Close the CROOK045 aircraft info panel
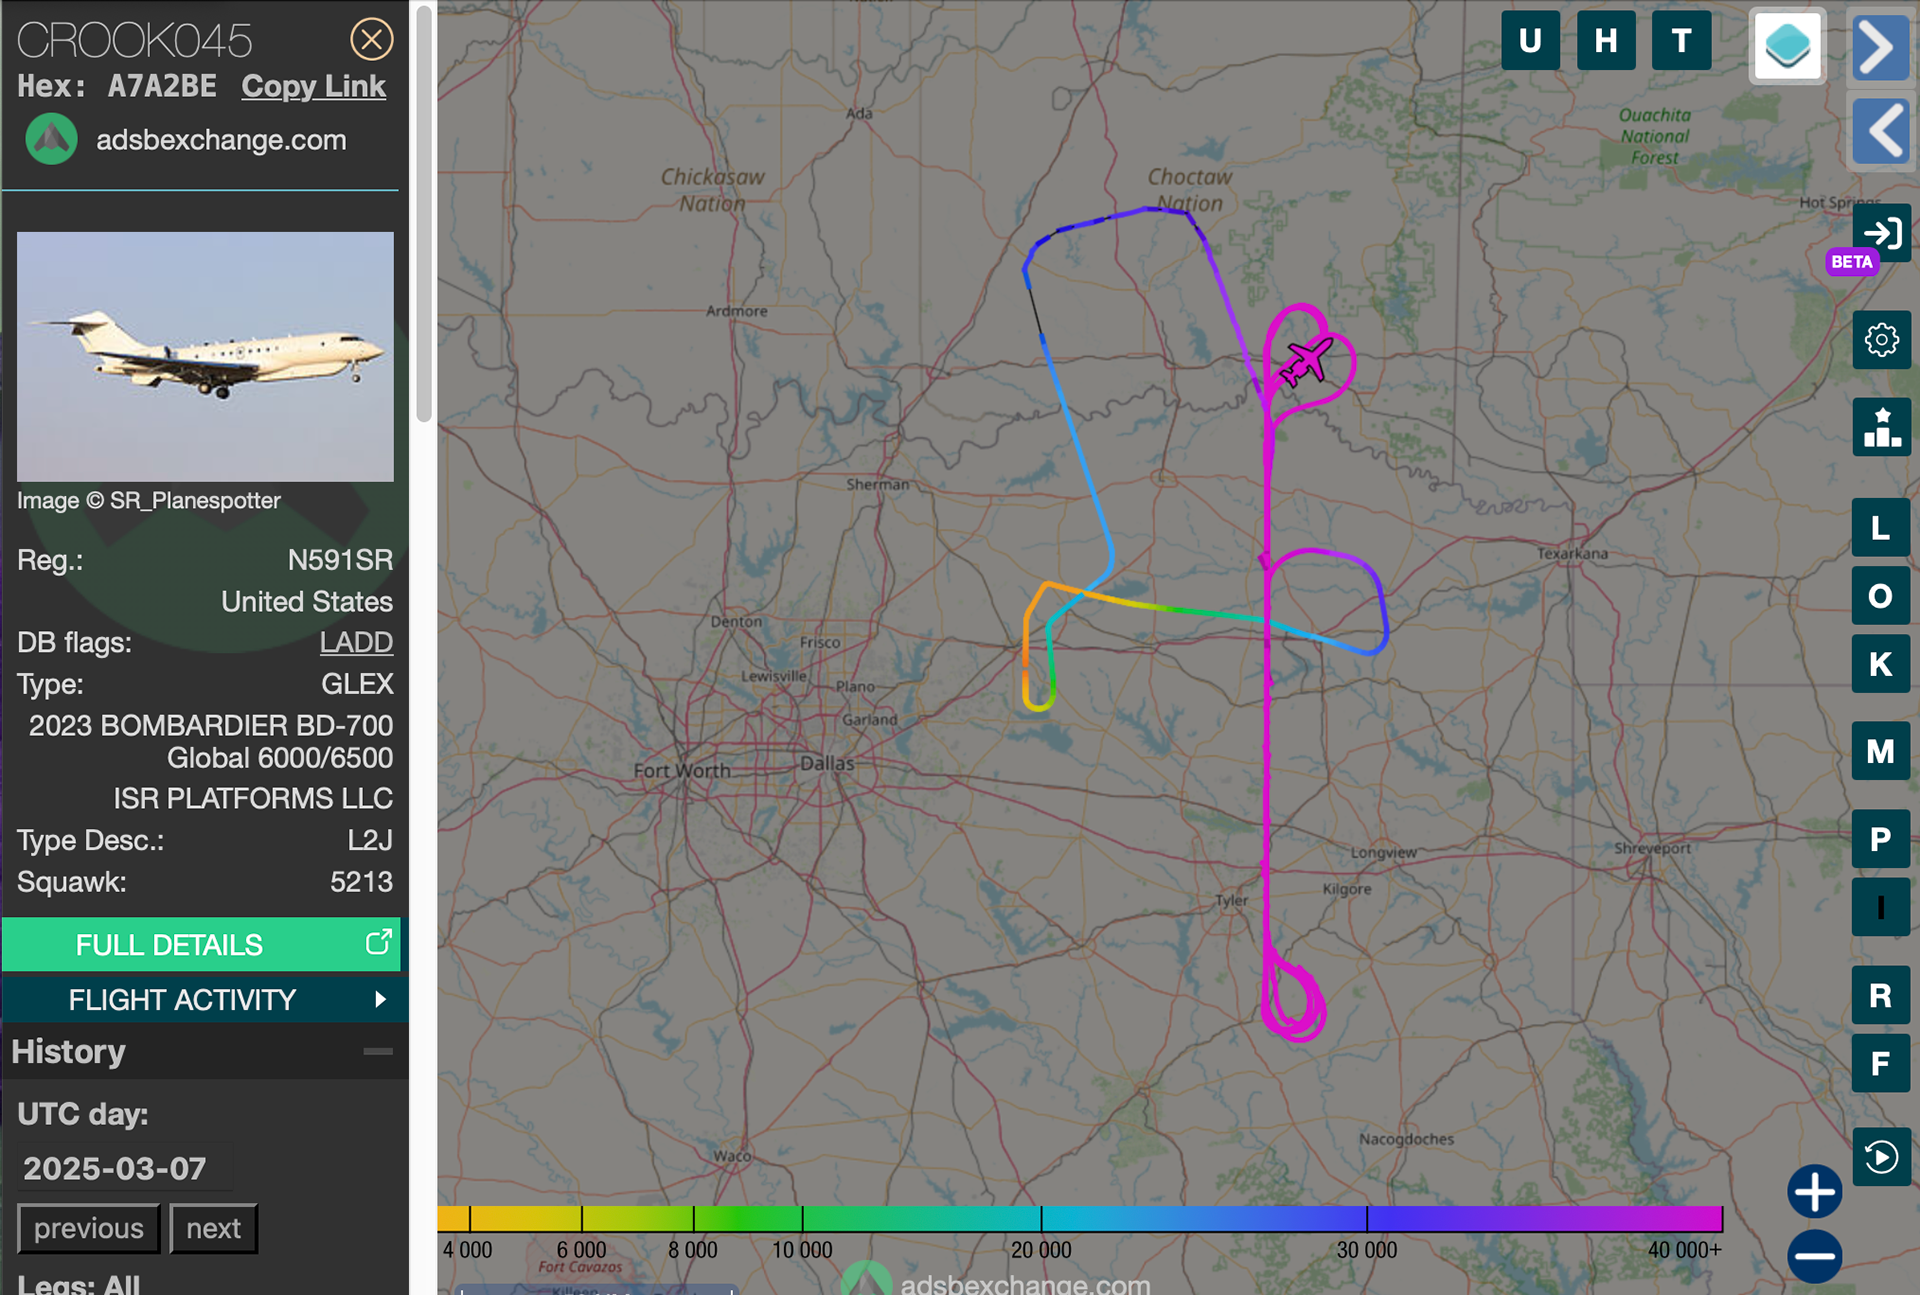 pyautogui.click(x=371, y=40)
